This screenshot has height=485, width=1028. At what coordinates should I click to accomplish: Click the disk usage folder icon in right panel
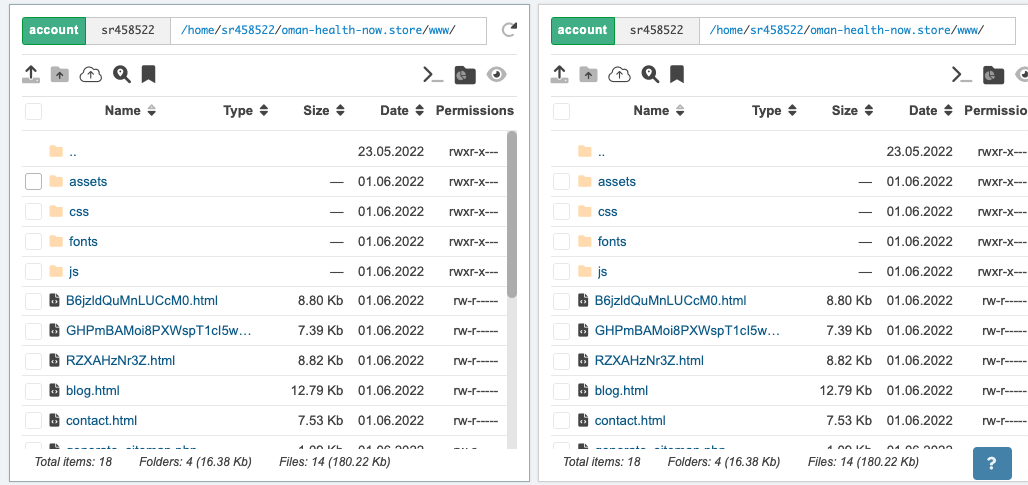tap(993, 74)
